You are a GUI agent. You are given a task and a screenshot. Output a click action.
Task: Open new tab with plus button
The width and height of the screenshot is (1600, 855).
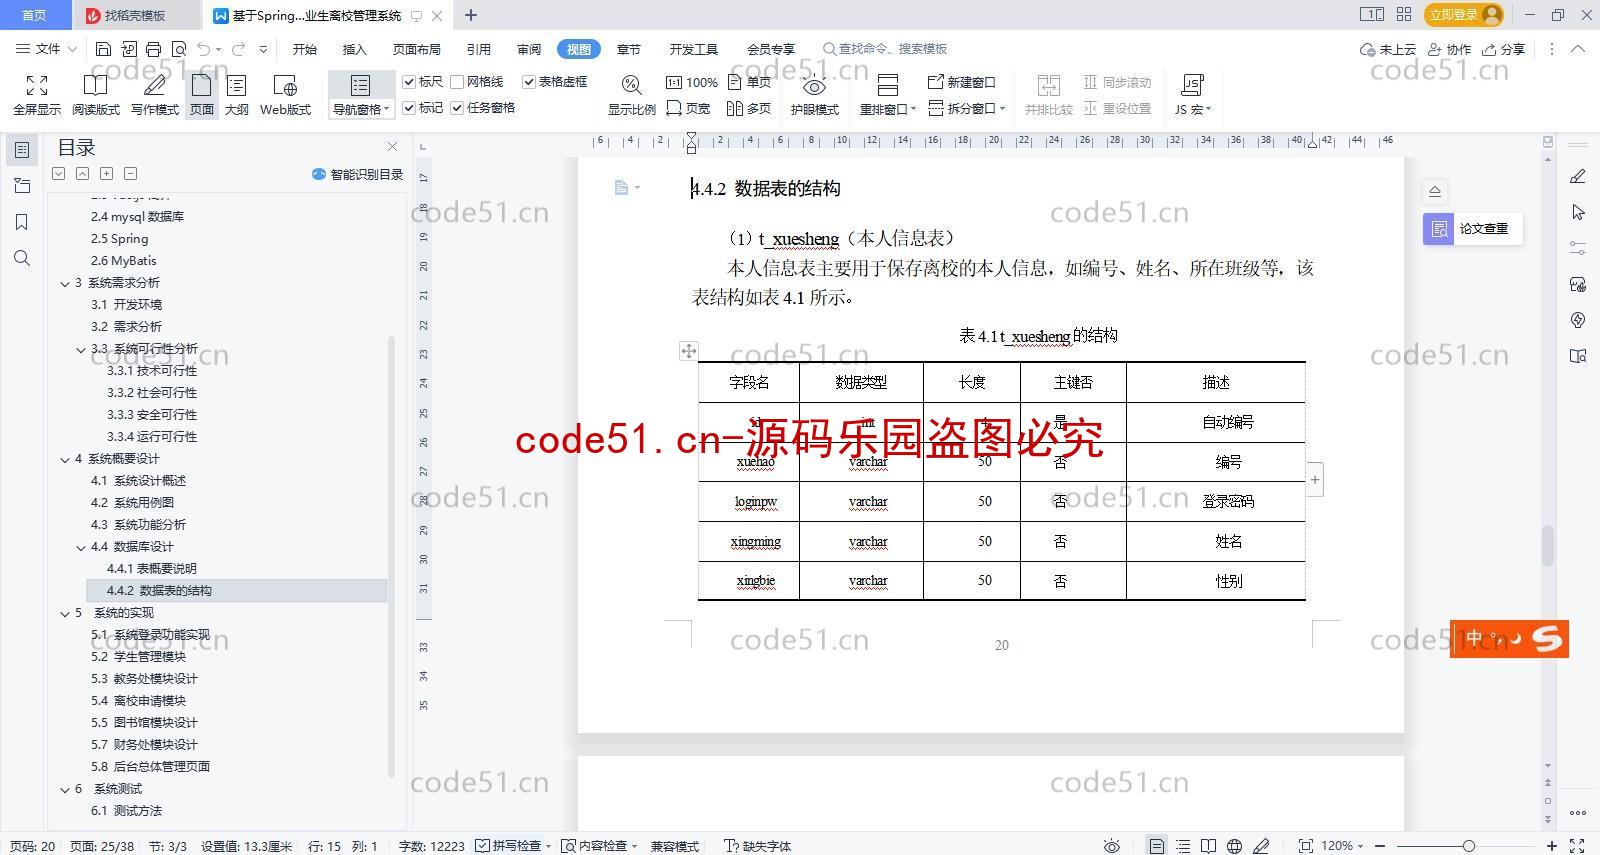point(470,15)
